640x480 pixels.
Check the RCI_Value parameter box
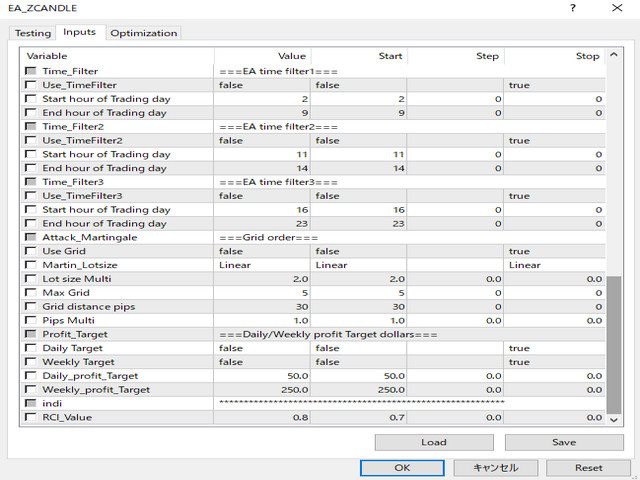click(30, 417)
